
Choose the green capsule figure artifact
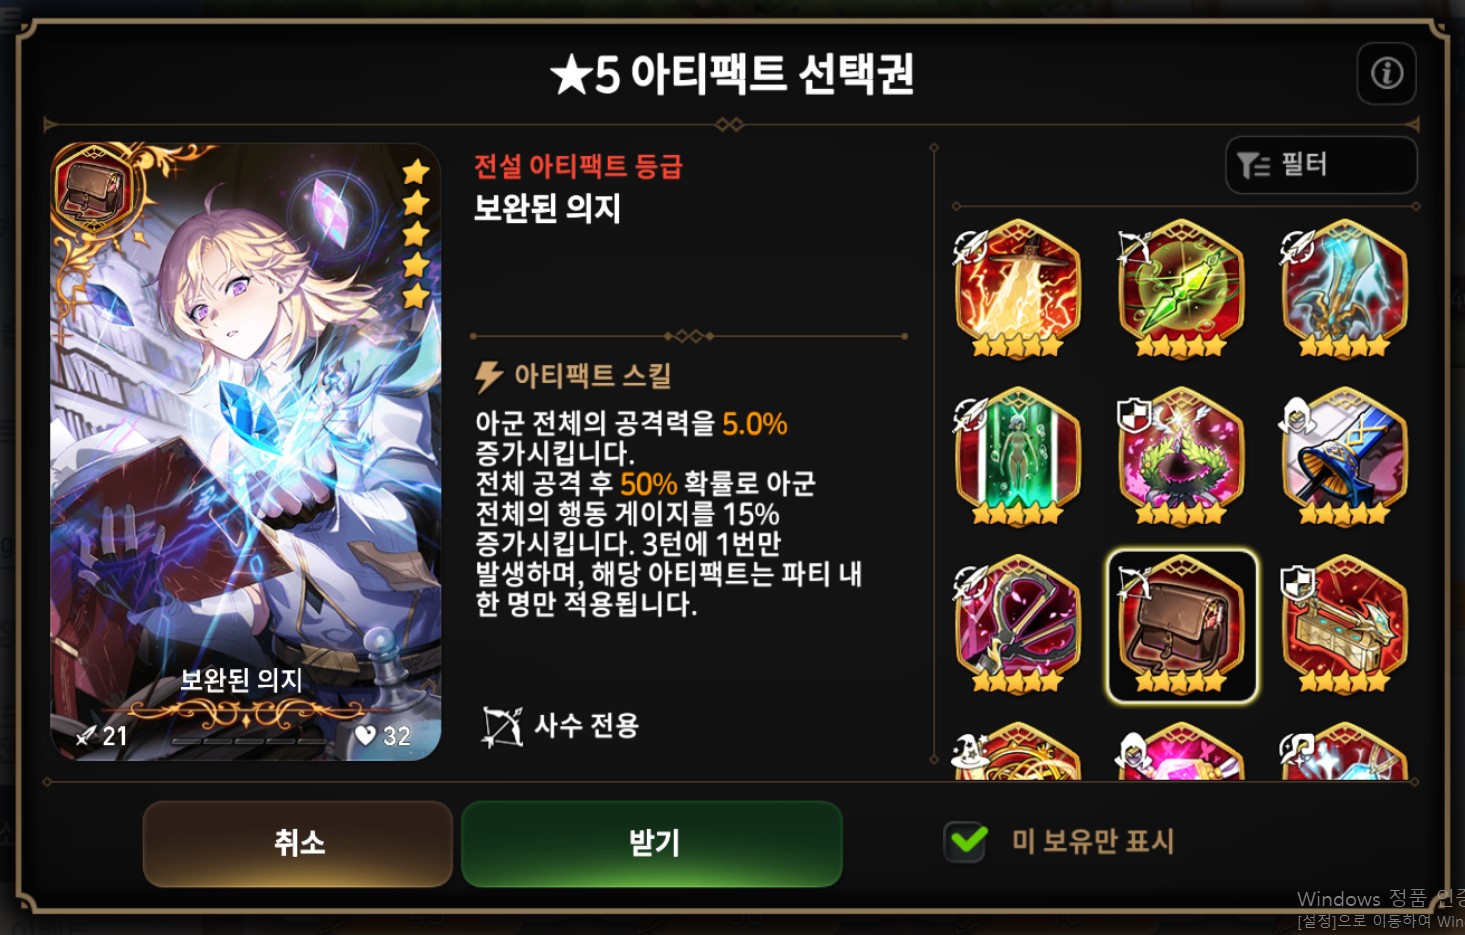pos(1018,457)
